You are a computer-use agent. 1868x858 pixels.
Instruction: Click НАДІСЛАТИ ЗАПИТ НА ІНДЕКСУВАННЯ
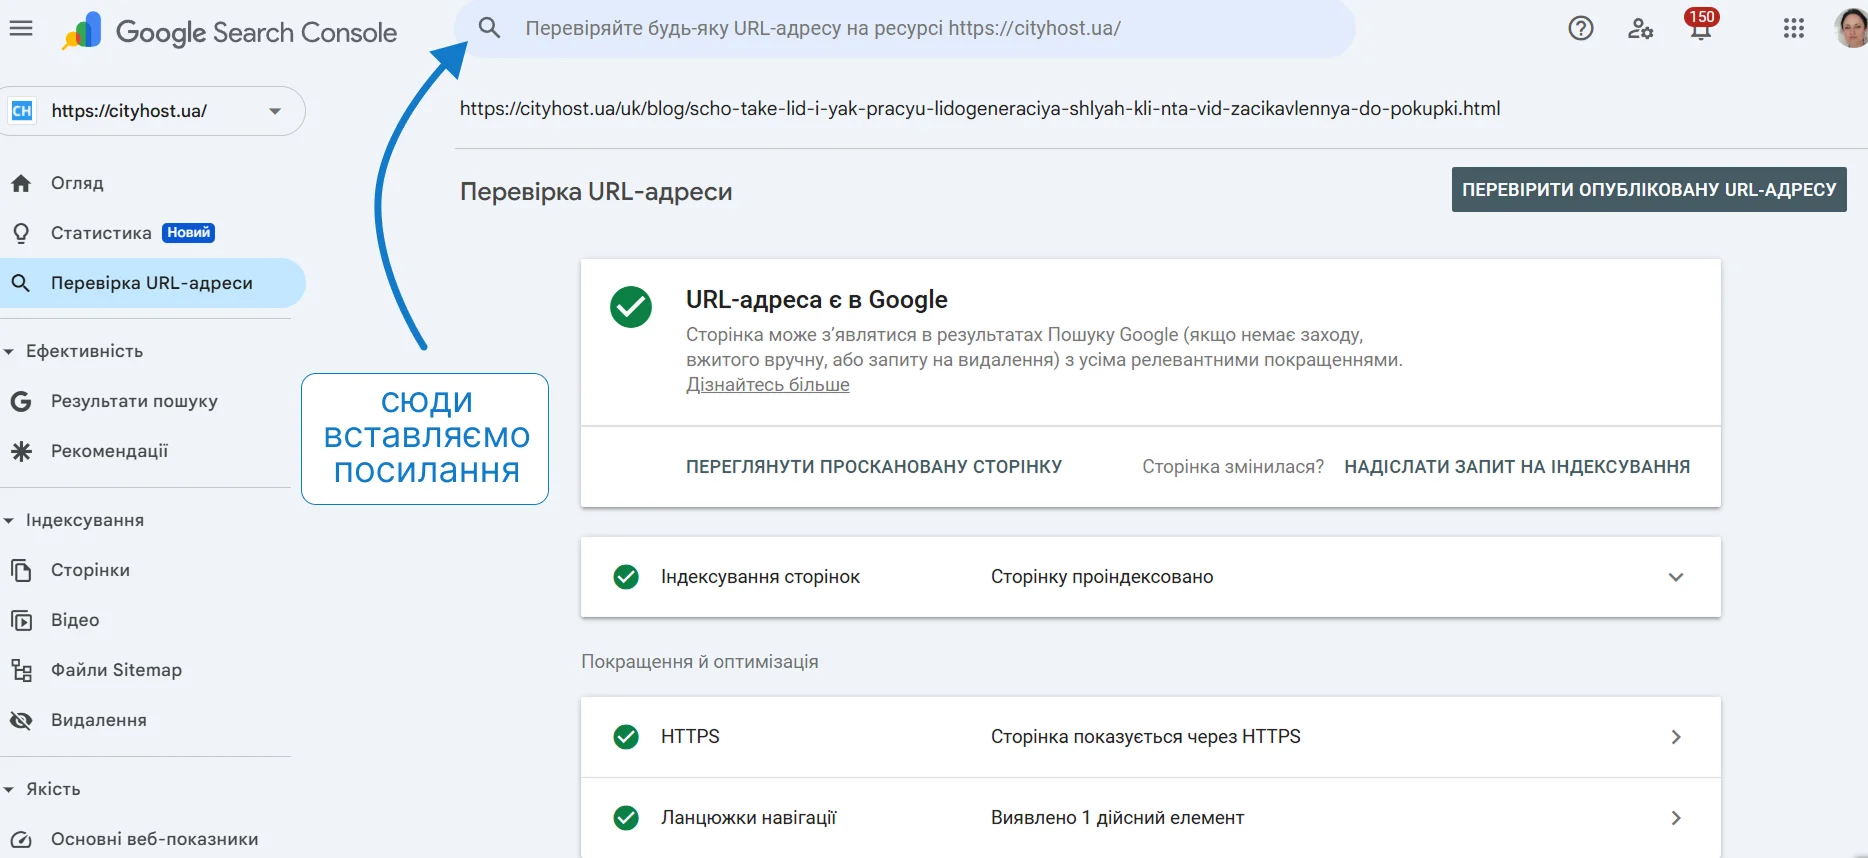(1516, 467)
